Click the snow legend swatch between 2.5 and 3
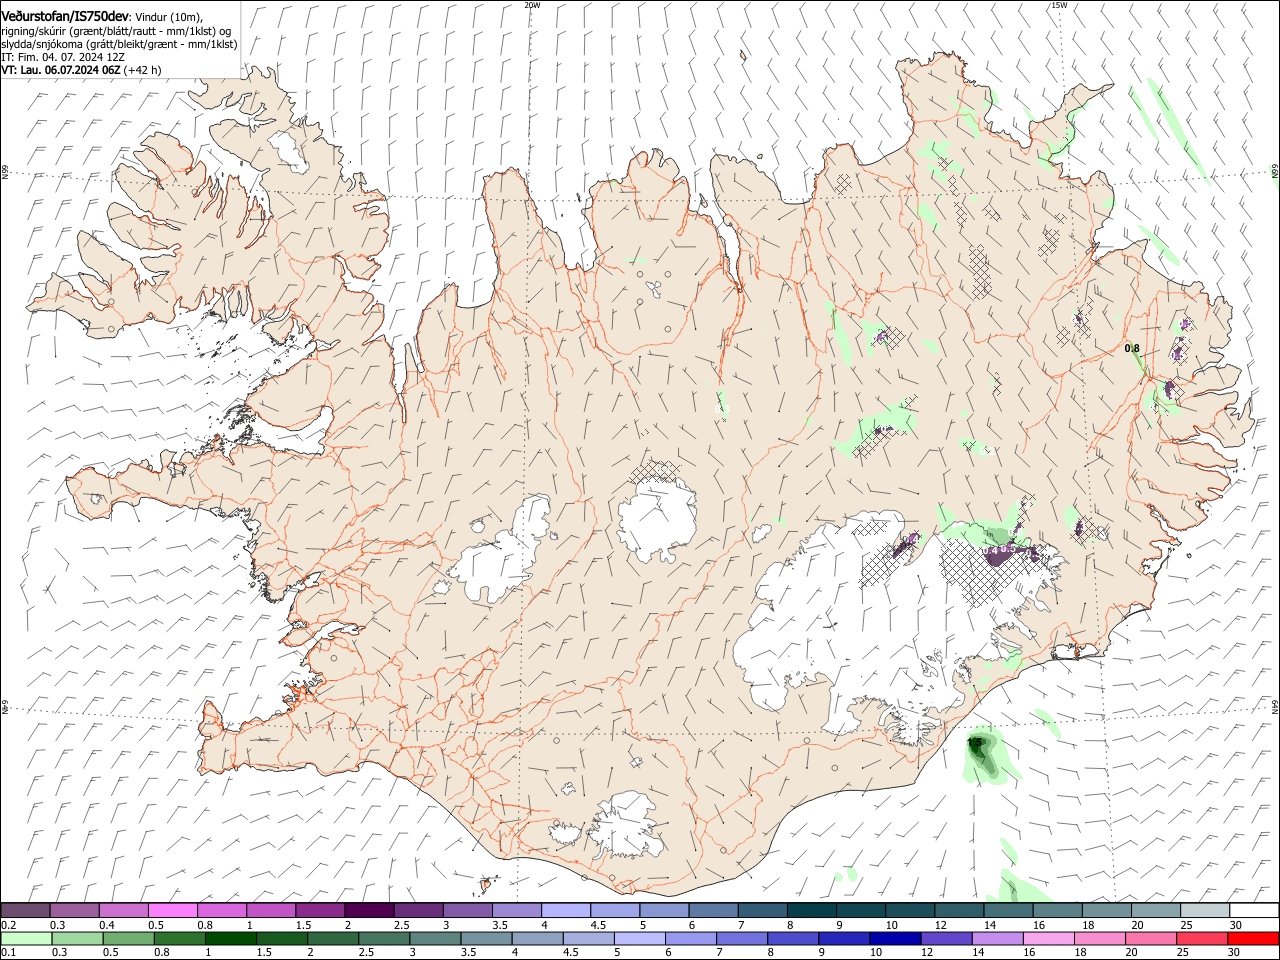 pos(418,910)
